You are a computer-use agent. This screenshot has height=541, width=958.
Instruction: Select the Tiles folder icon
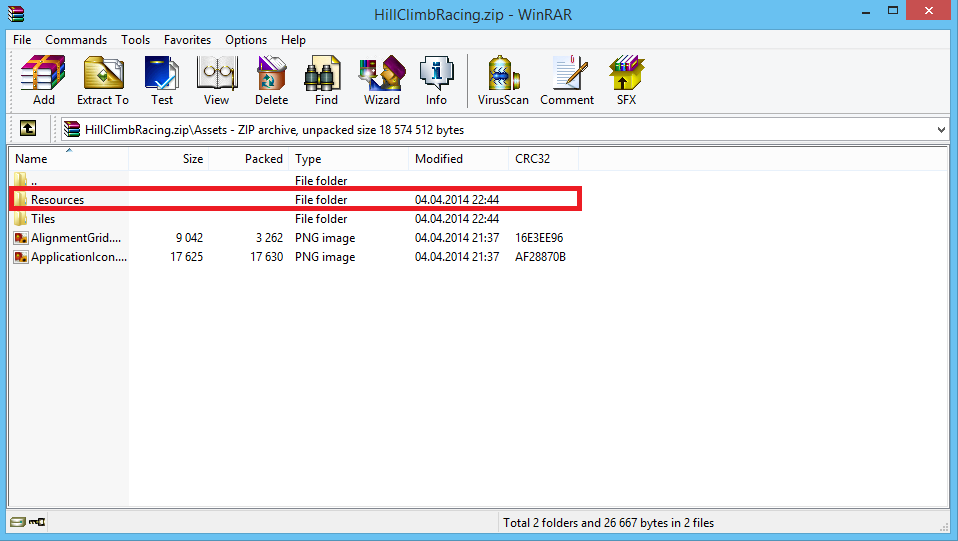click(x=21, y=218)
